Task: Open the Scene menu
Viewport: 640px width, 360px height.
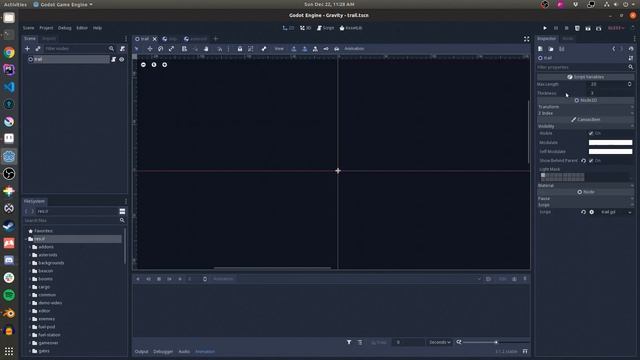Action: pos(29,28)
